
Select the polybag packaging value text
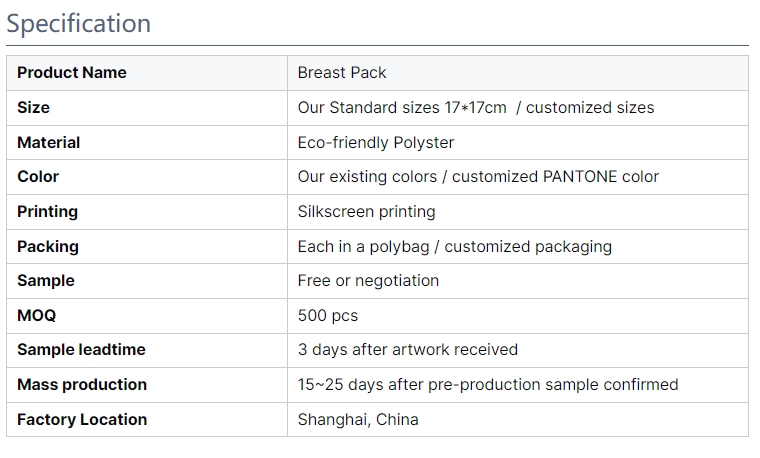(454, 246)
